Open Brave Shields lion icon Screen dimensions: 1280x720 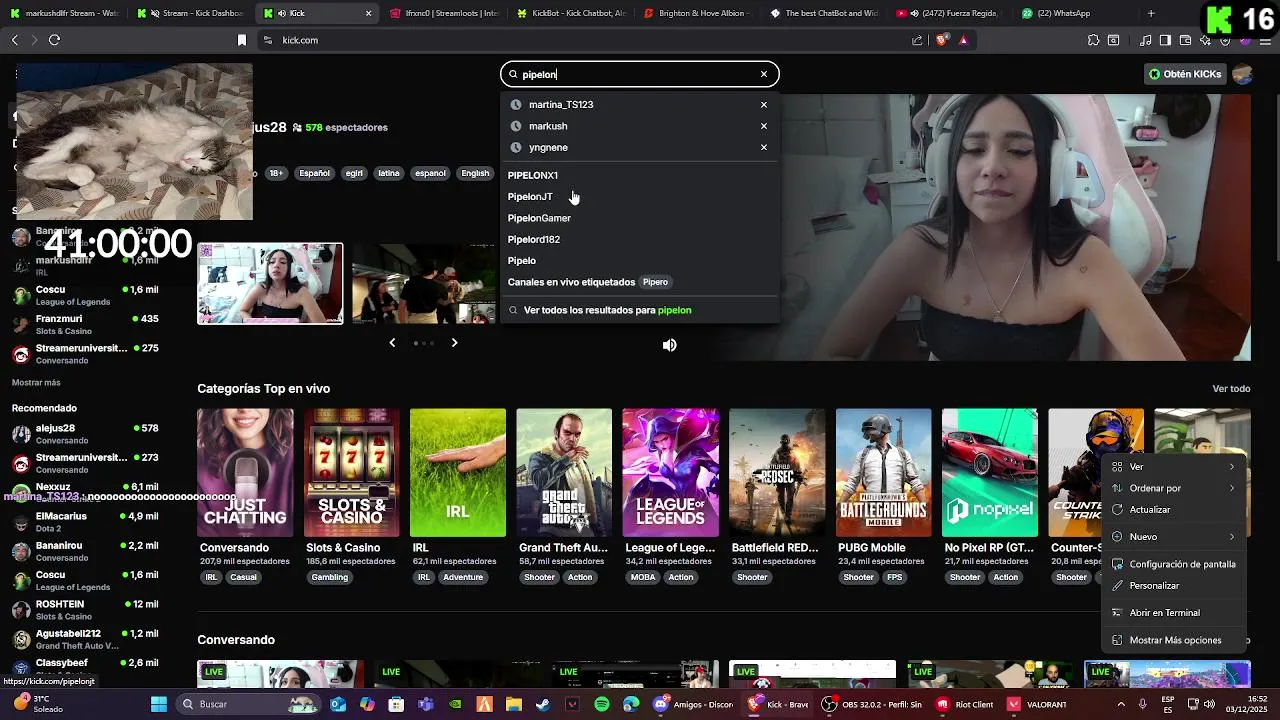pyautogui.click(x=941, y=40)
